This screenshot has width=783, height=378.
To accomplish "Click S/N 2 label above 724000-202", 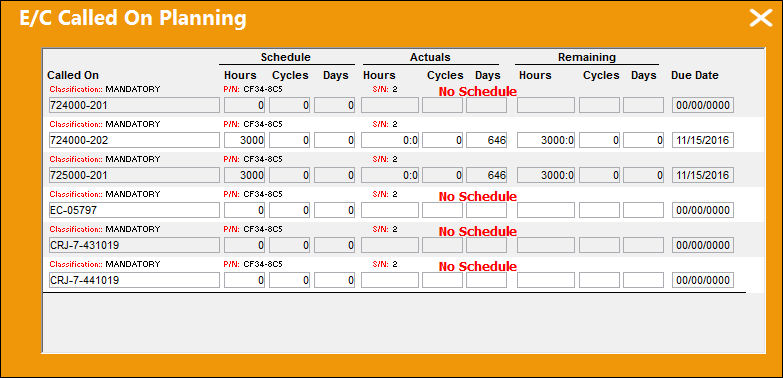I will (385, 124).
